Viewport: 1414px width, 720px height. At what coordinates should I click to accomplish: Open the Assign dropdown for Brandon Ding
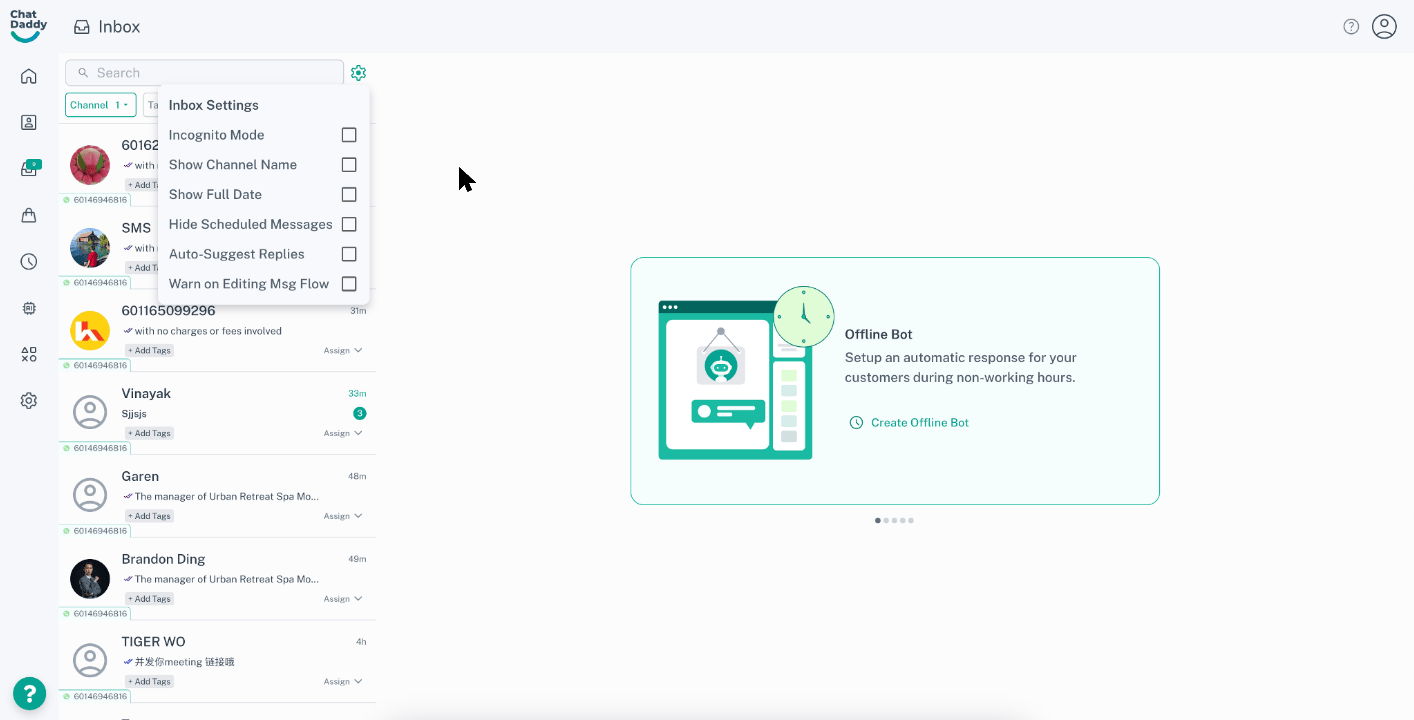343,599
